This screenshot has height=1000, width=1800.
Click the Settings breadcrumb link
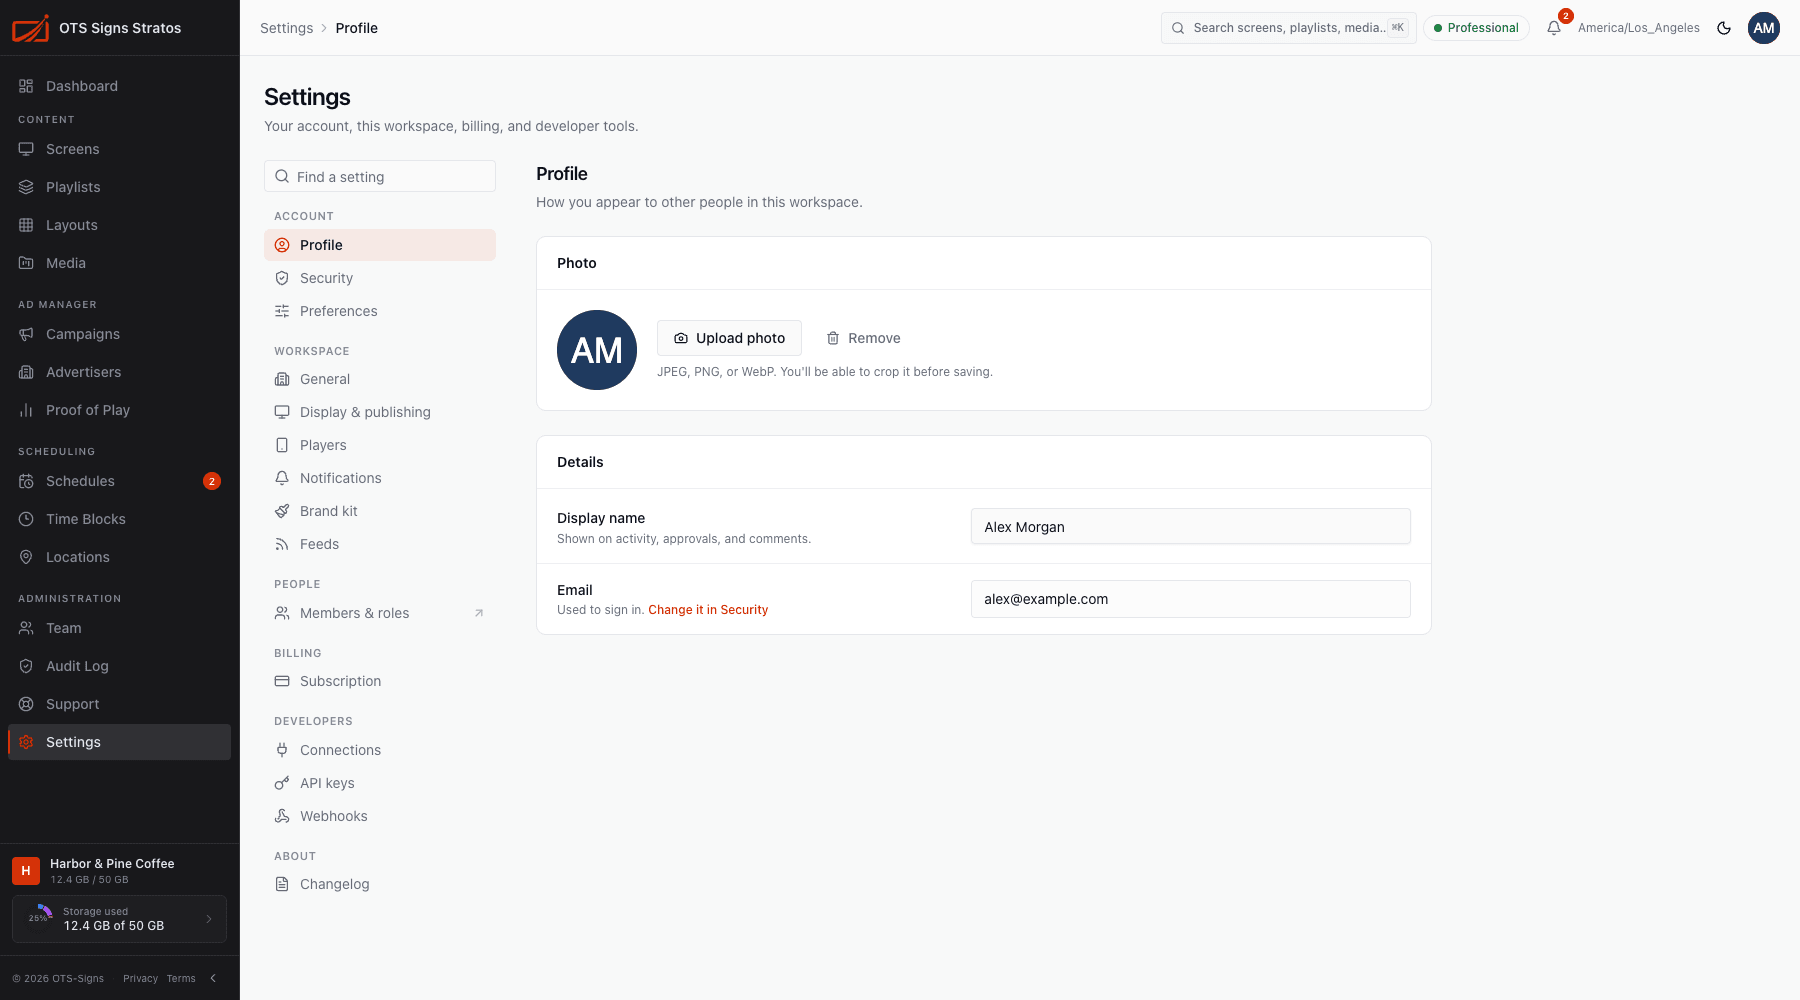click(286, 28)
